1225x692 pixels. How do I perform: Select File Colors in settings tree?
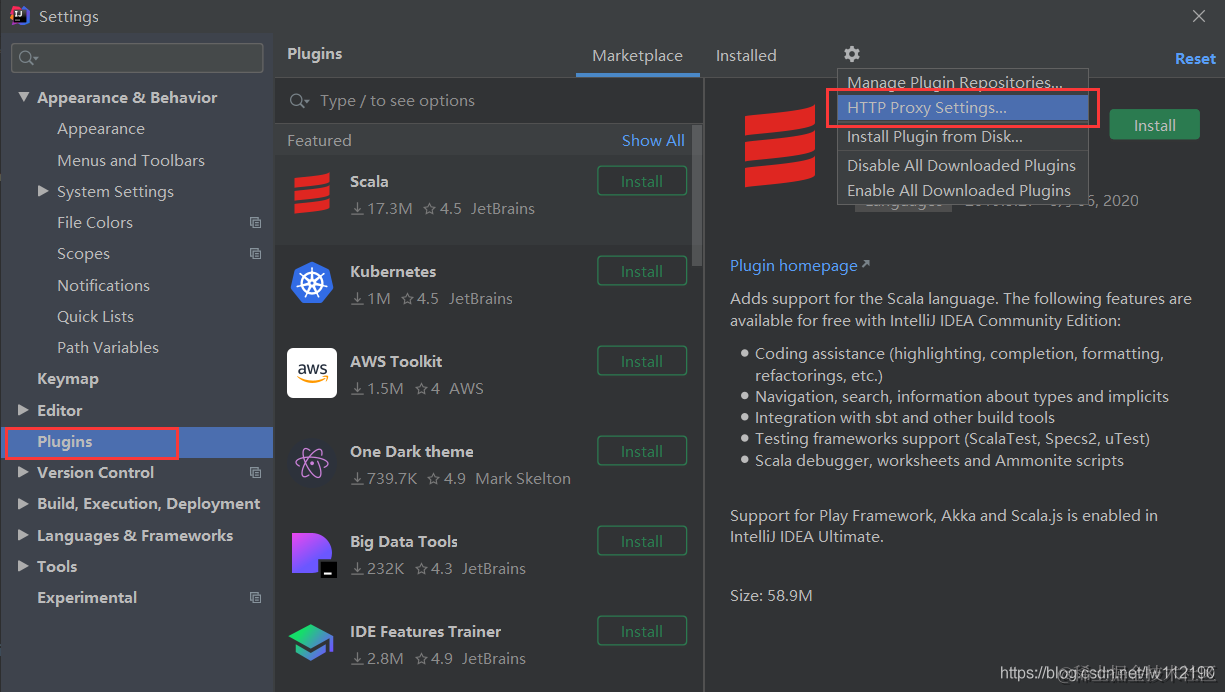pos(95,223)
